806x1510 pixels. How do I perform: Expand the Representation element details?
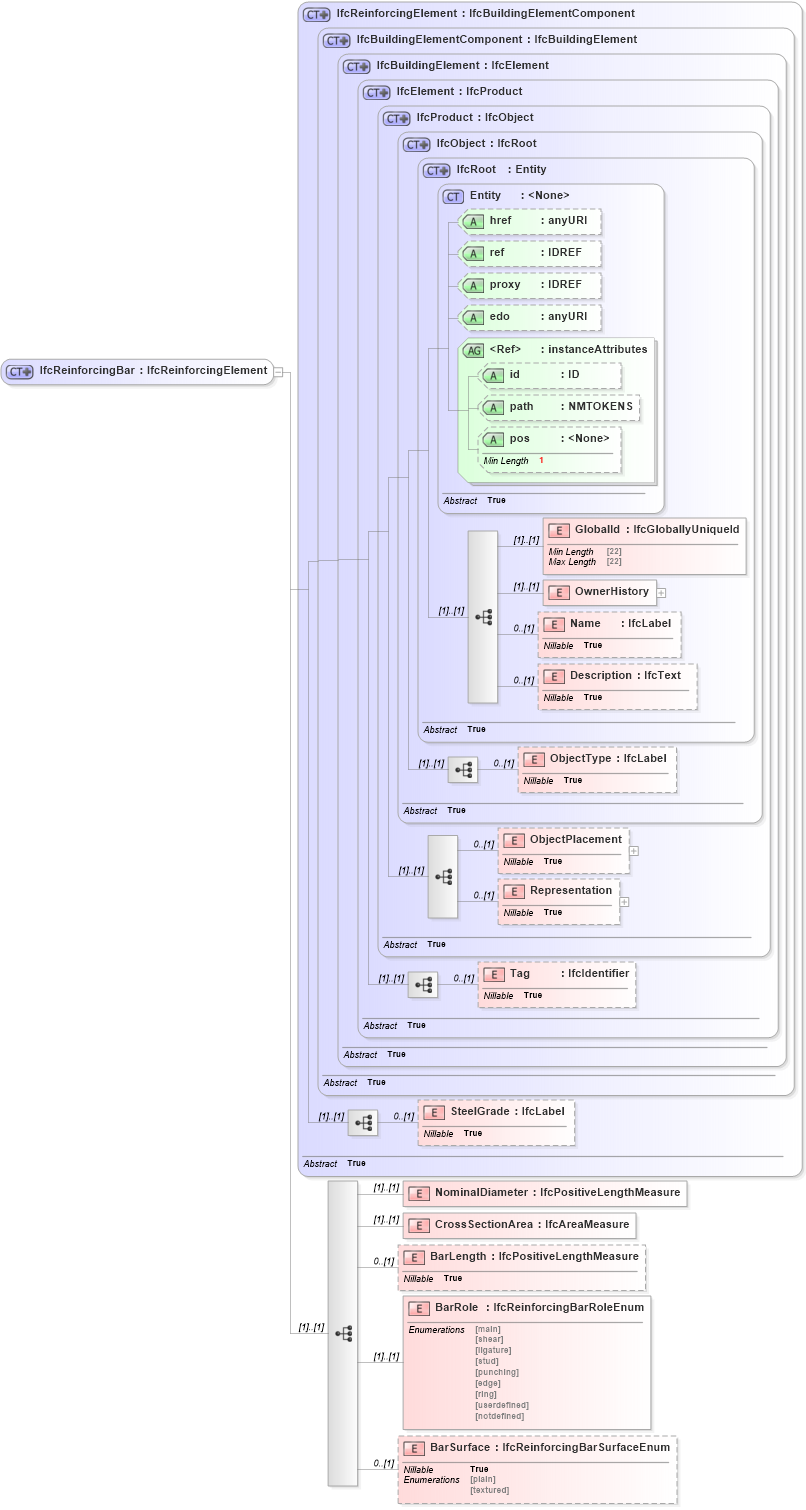pyautogui.click(x=624, y=901)
